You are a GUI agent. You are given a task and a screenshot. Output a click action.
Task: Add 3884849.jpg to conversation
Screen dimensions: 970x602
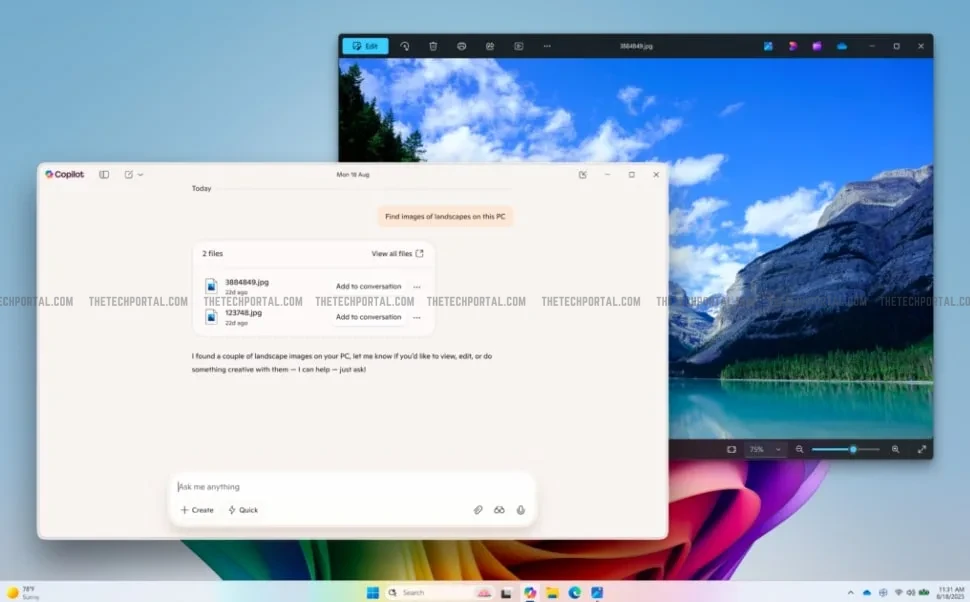368,286
